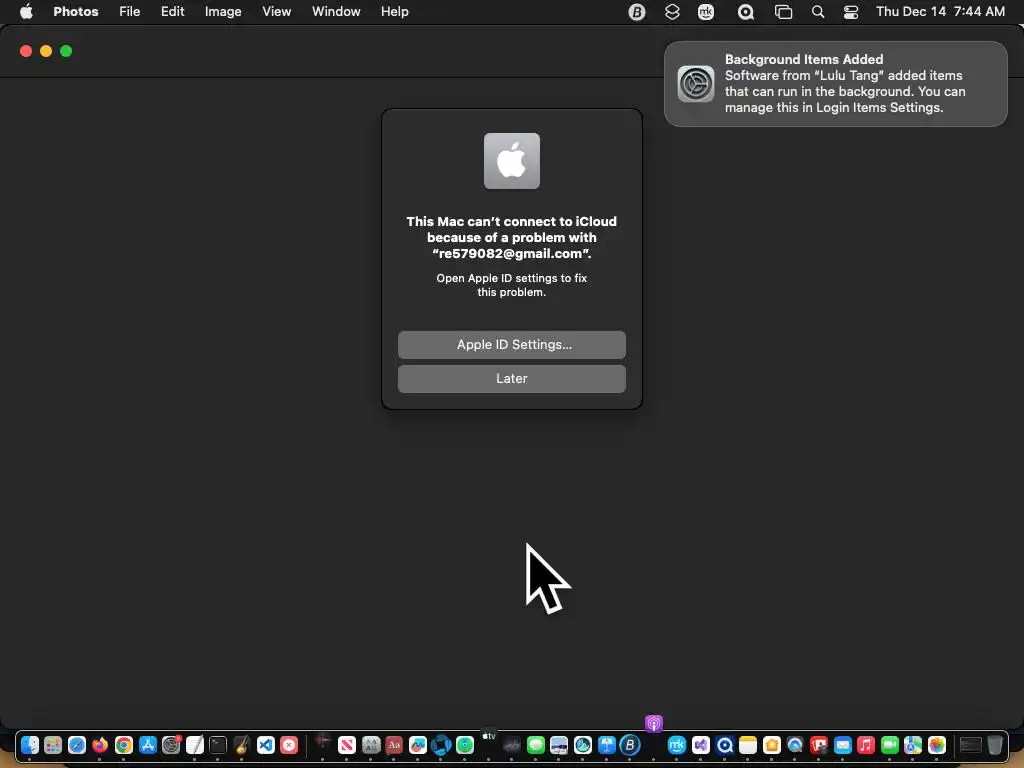
Task: Open the Apple TV app from the Dock
Action: [488, 736]
